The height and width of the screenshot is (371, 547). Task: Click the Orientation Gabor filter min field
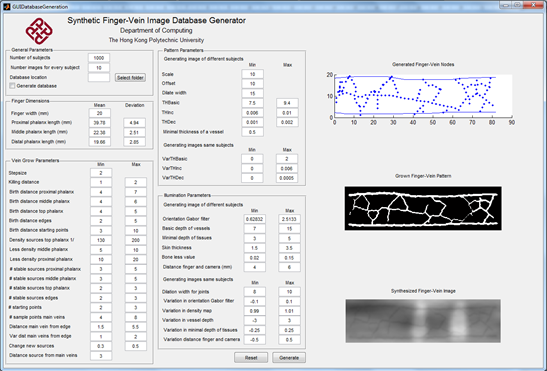pos(255,219)
